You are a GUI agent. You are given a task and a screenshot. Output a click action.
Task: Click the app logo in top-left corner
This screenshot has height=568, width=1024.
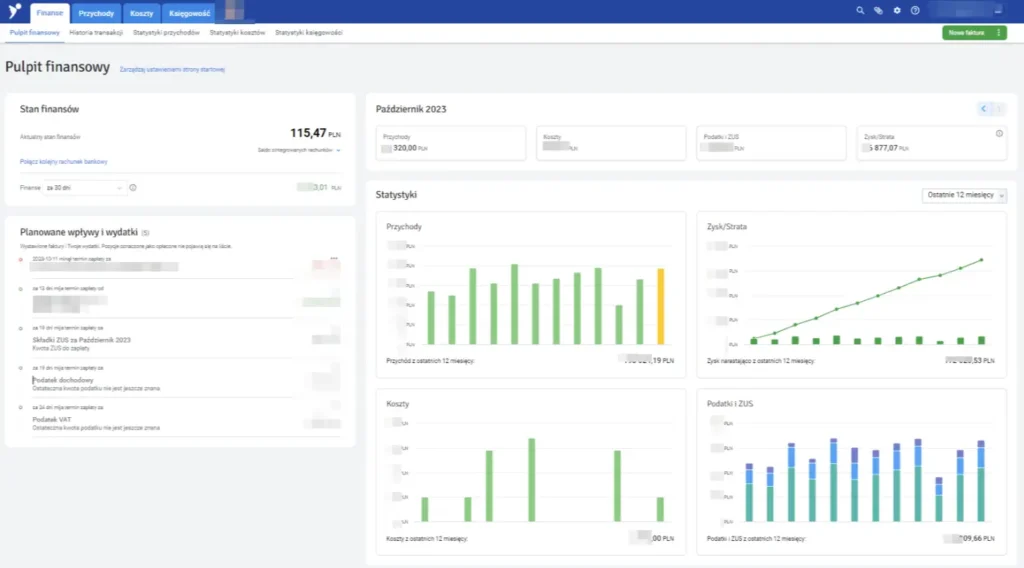14,11
